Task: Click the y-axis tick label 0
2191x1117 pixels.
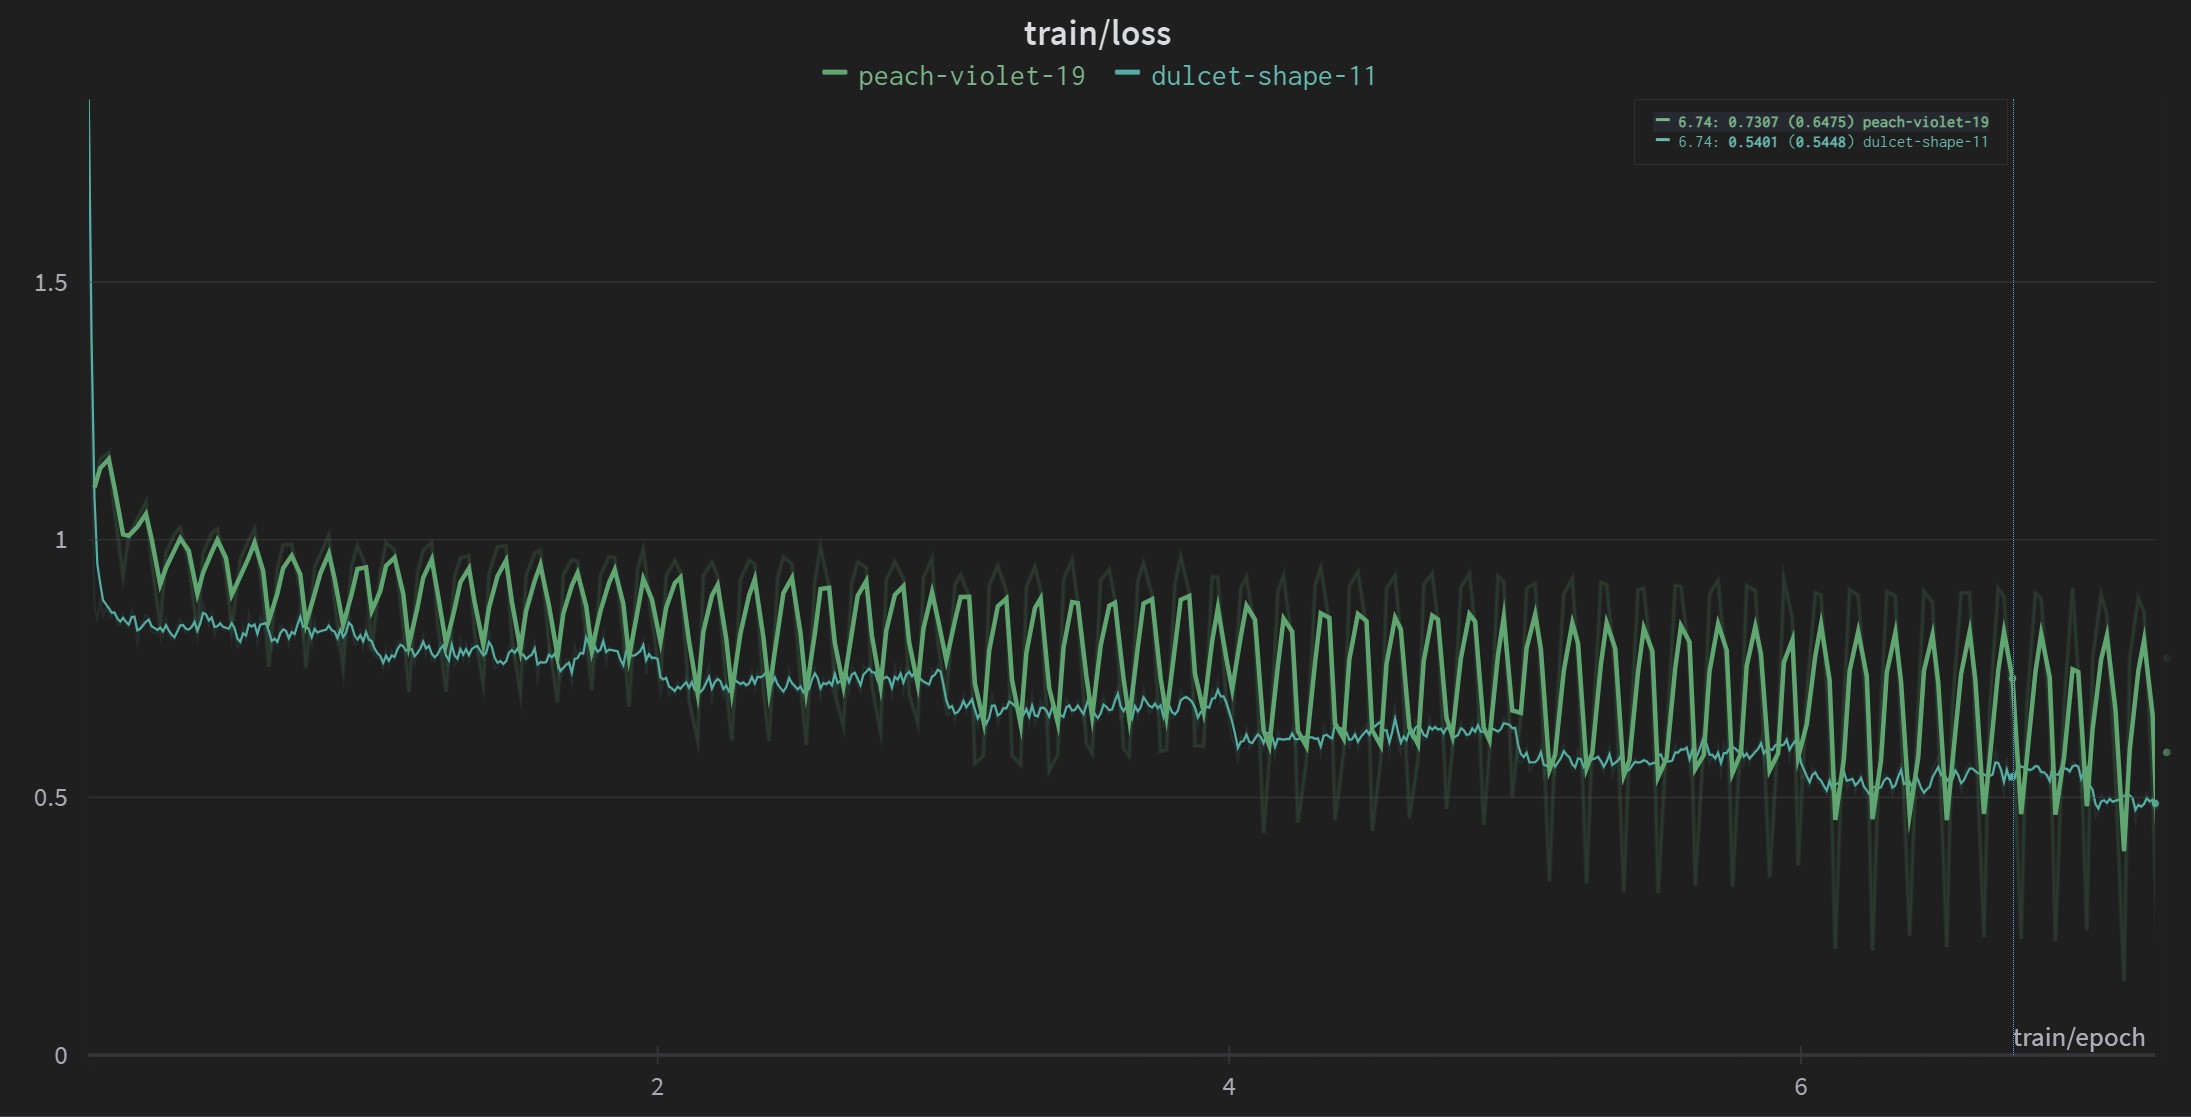Action: click(x=61, y=1056)
